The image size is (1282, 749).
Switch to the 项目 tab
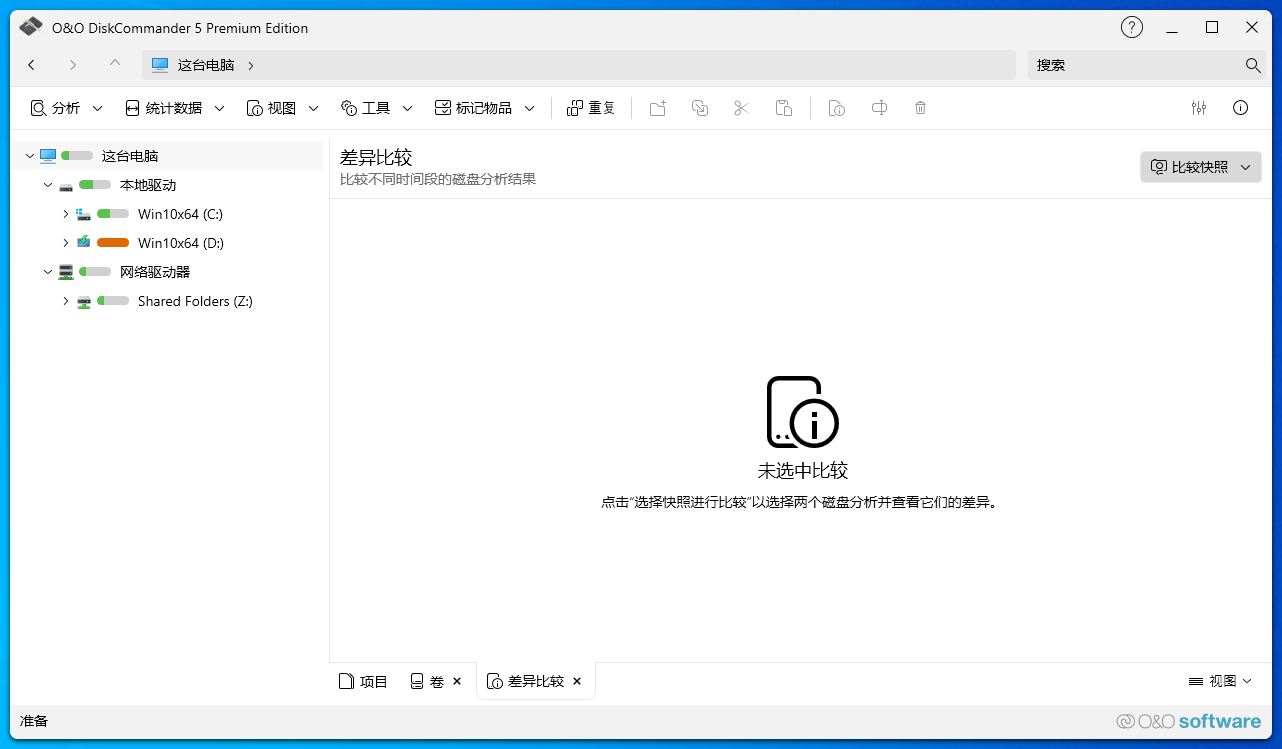(x=363, y=681)
